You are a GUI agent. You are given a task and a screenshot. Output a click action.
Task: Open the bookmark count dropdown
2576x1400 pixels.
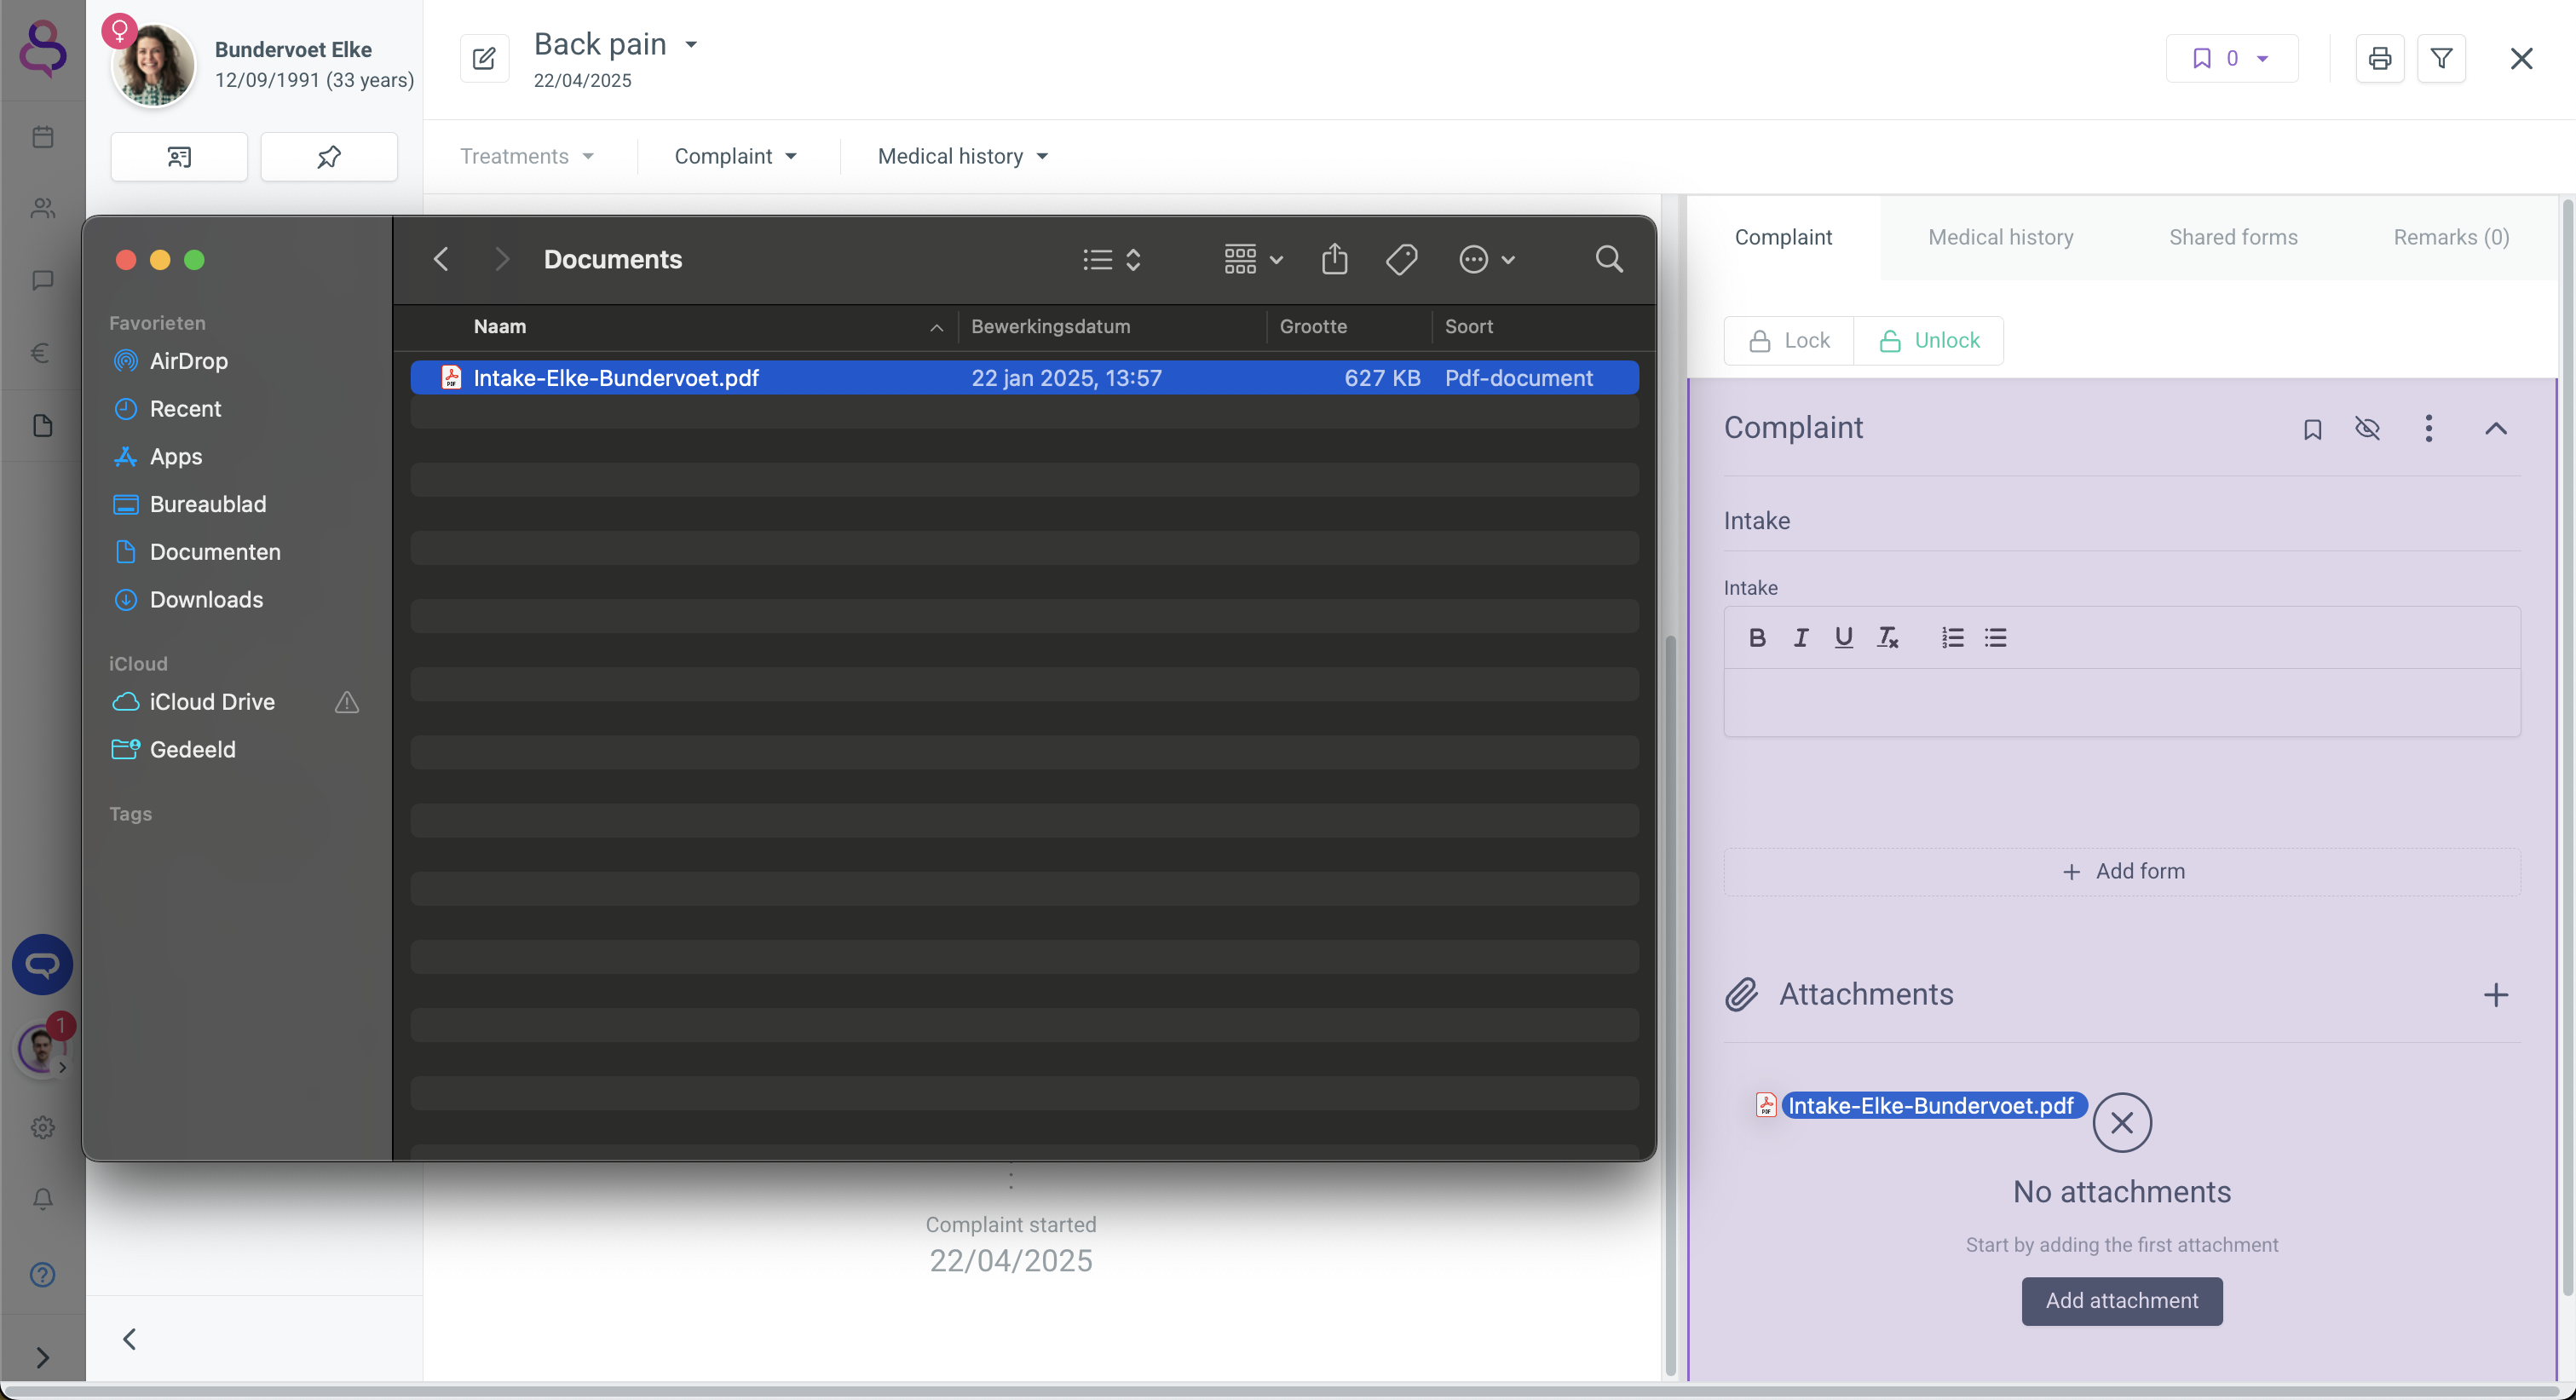pyautogui.click(x=2231, y=58)
